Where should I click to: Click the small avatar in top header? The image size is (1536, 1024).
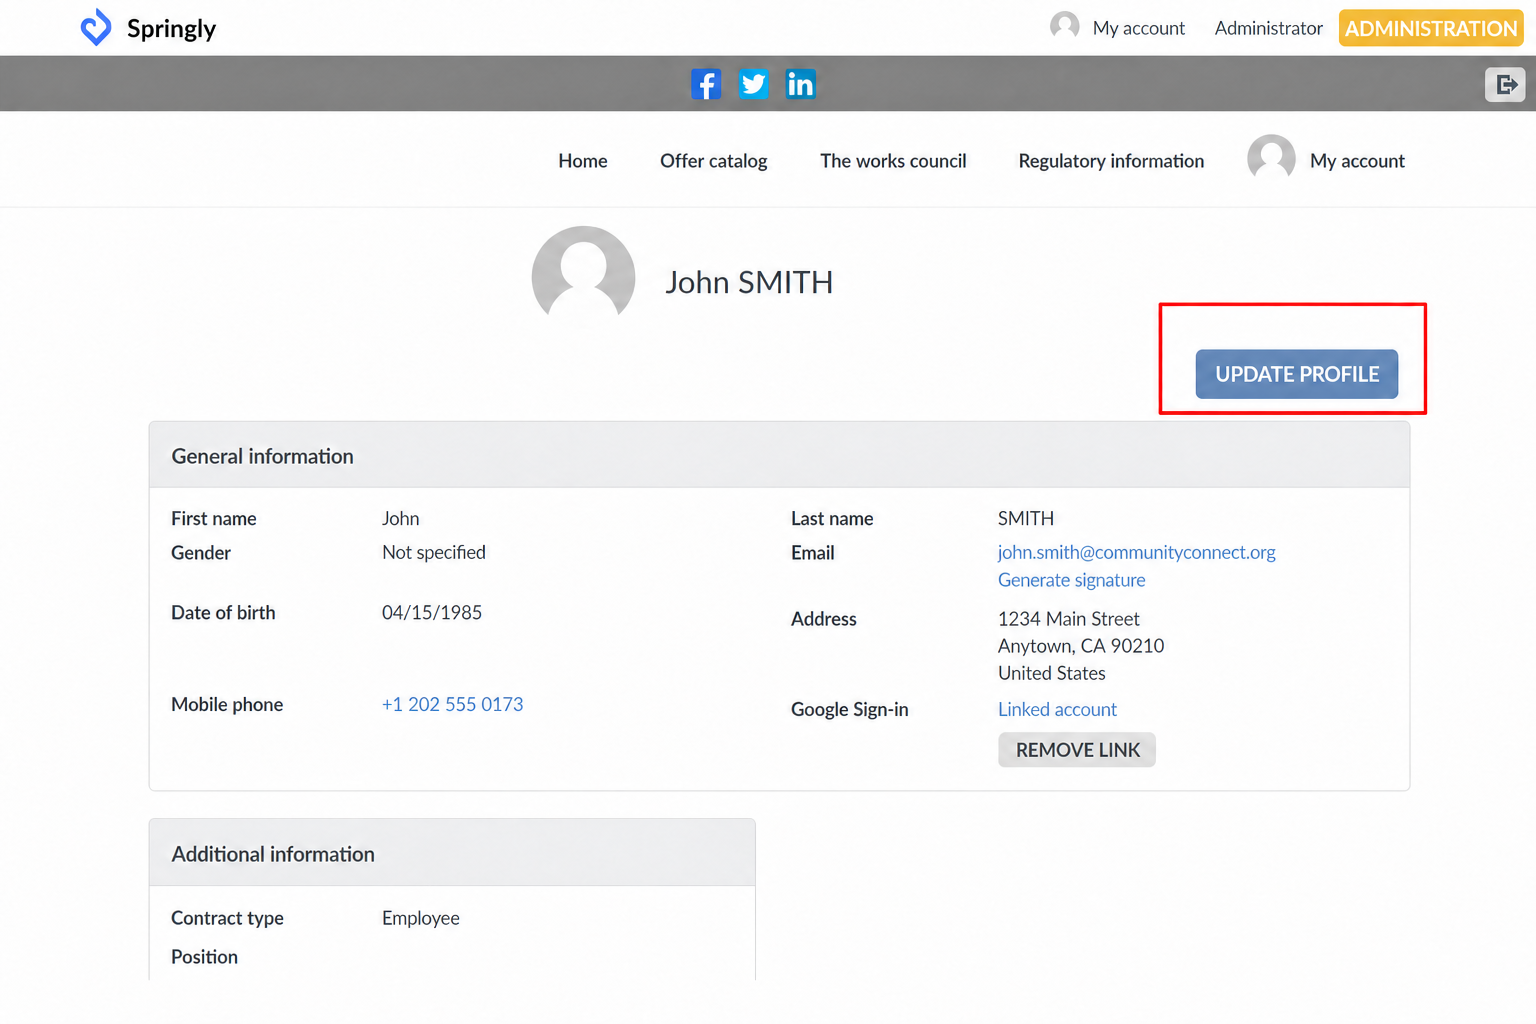[1065, 26]
